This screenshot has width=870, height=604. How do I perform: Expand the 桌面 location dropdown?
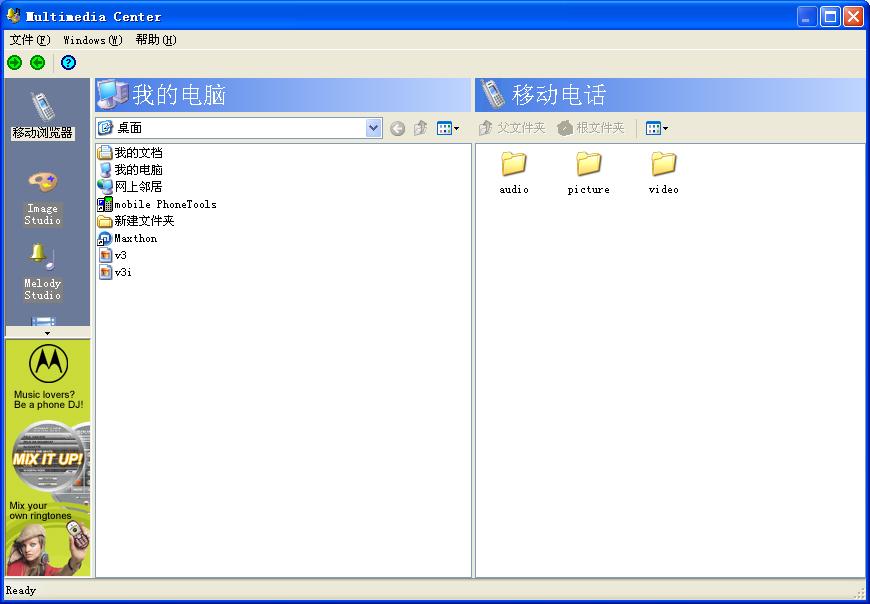point(373,128)
